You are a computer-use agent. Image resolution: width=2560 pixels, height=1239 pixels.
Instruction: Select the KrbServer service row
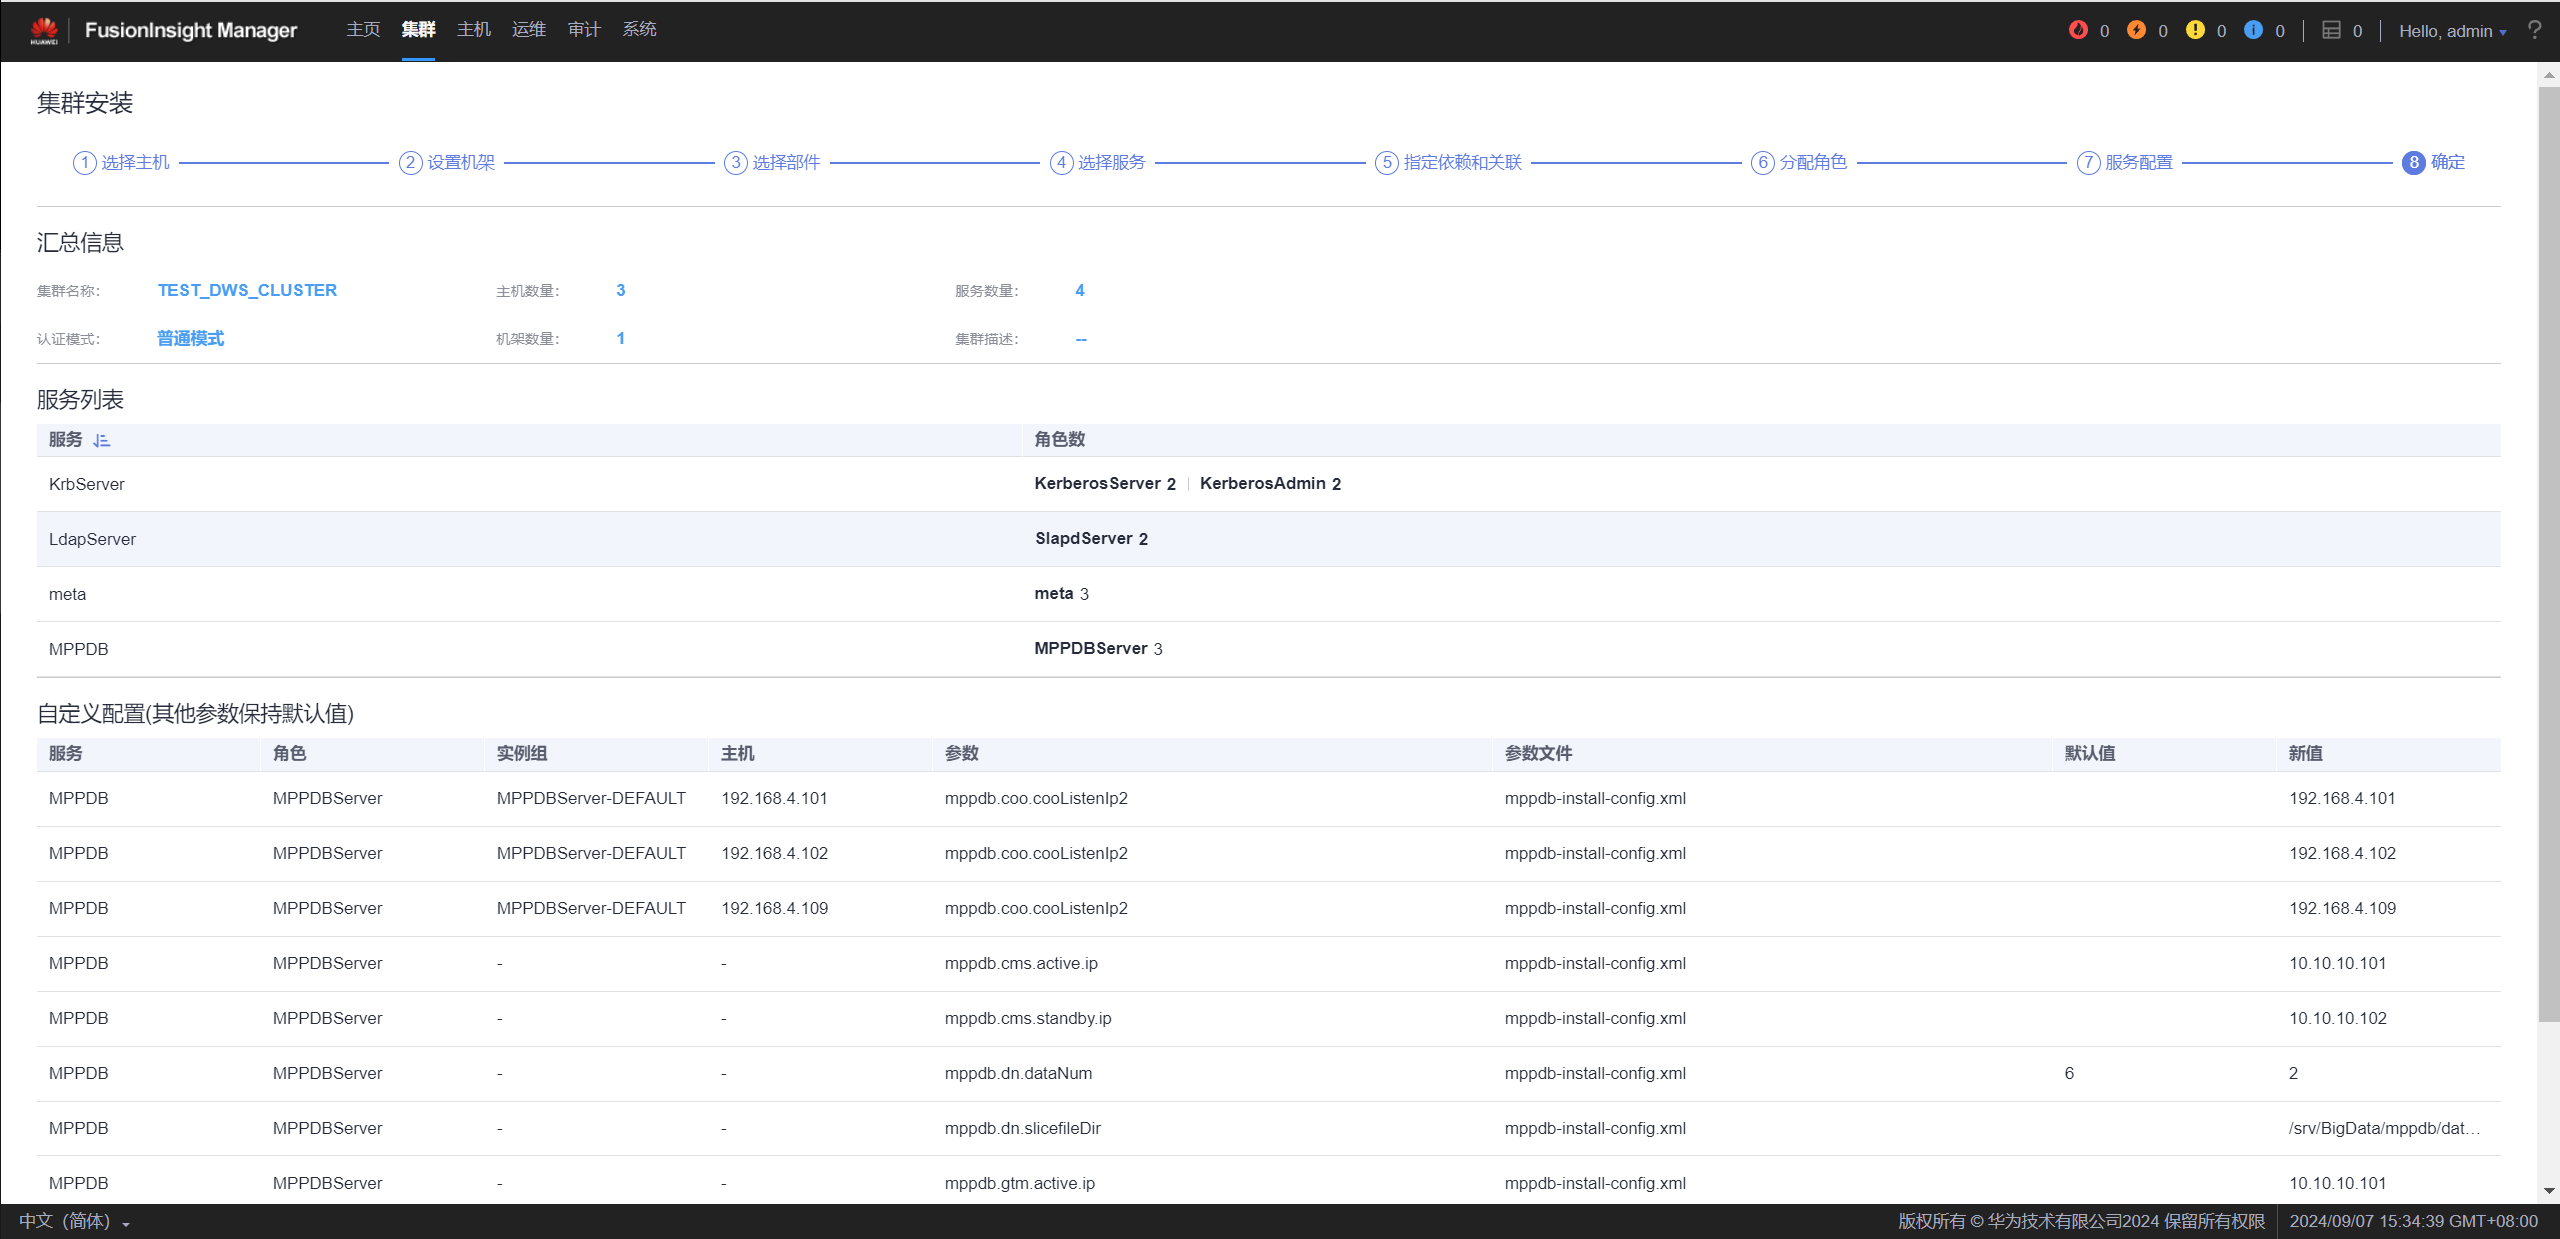[x=1268, y=484]
